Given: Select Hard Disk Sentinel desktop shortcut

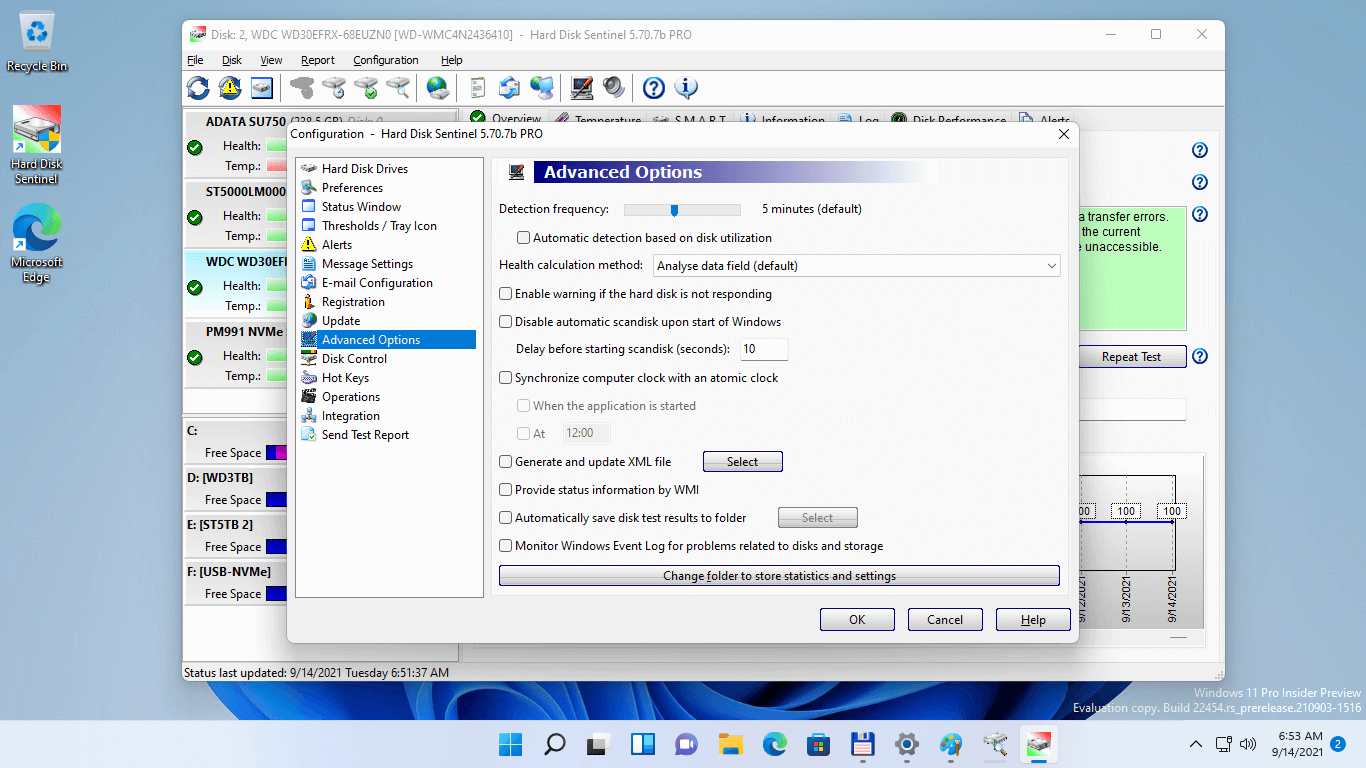Looking at the screenshot, I should point(36,145).
